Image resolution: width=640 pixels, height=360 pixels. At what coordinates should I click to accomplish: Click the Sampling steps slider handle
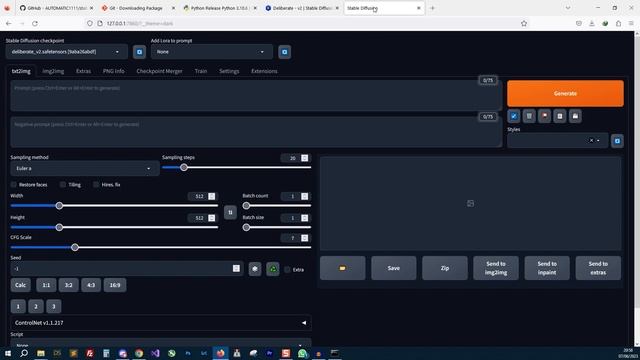pos(184,167)
